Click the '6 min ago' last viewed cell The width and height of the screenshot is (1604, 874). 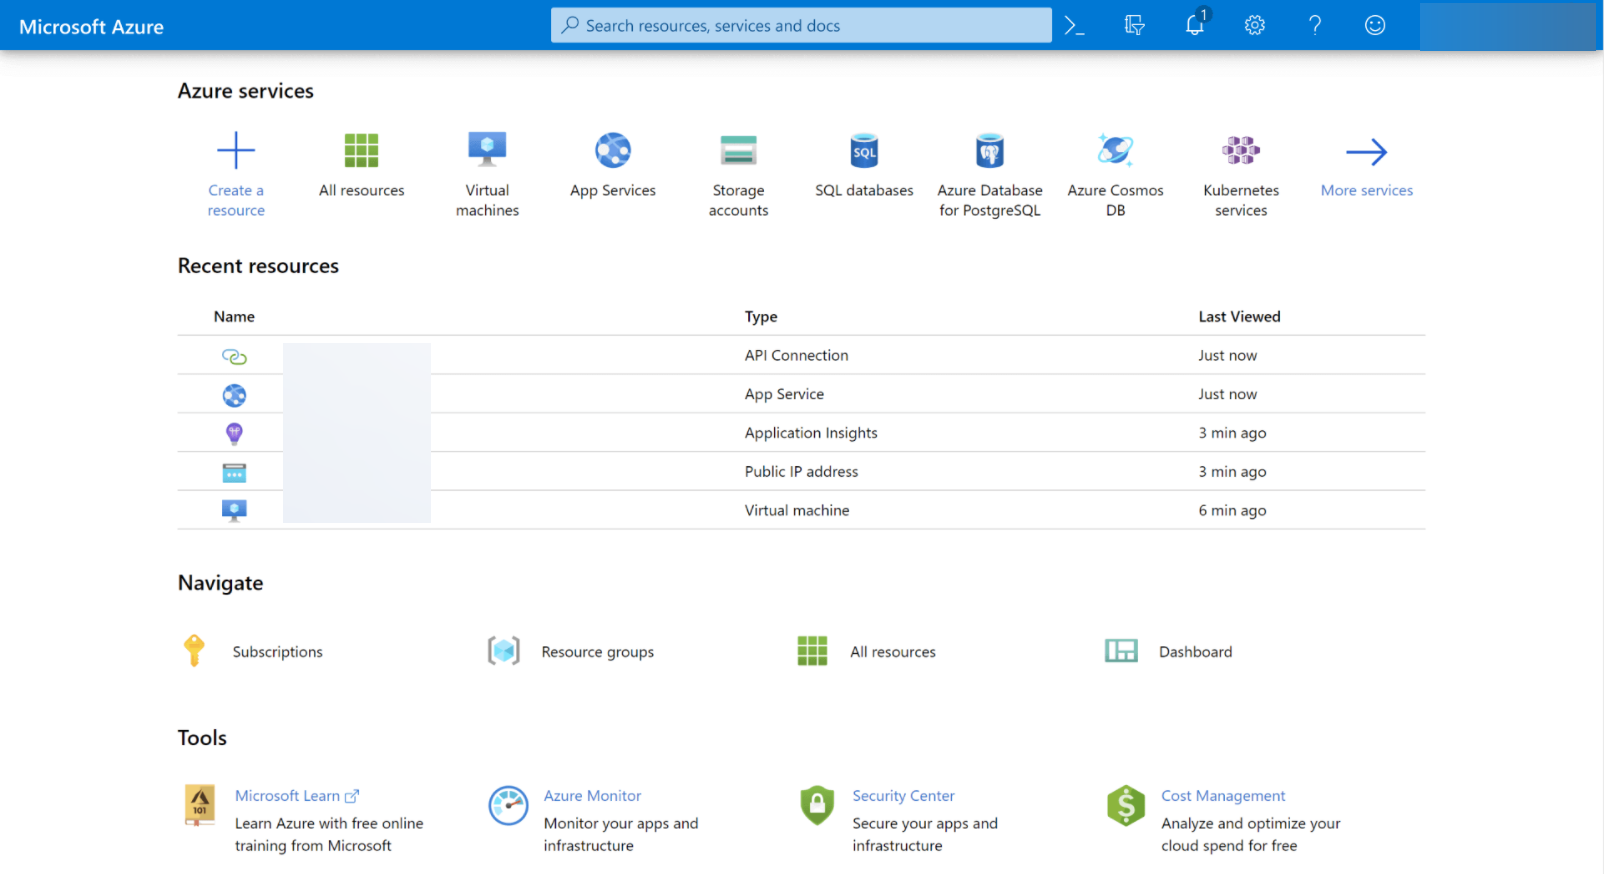(x=1232, y=510)
